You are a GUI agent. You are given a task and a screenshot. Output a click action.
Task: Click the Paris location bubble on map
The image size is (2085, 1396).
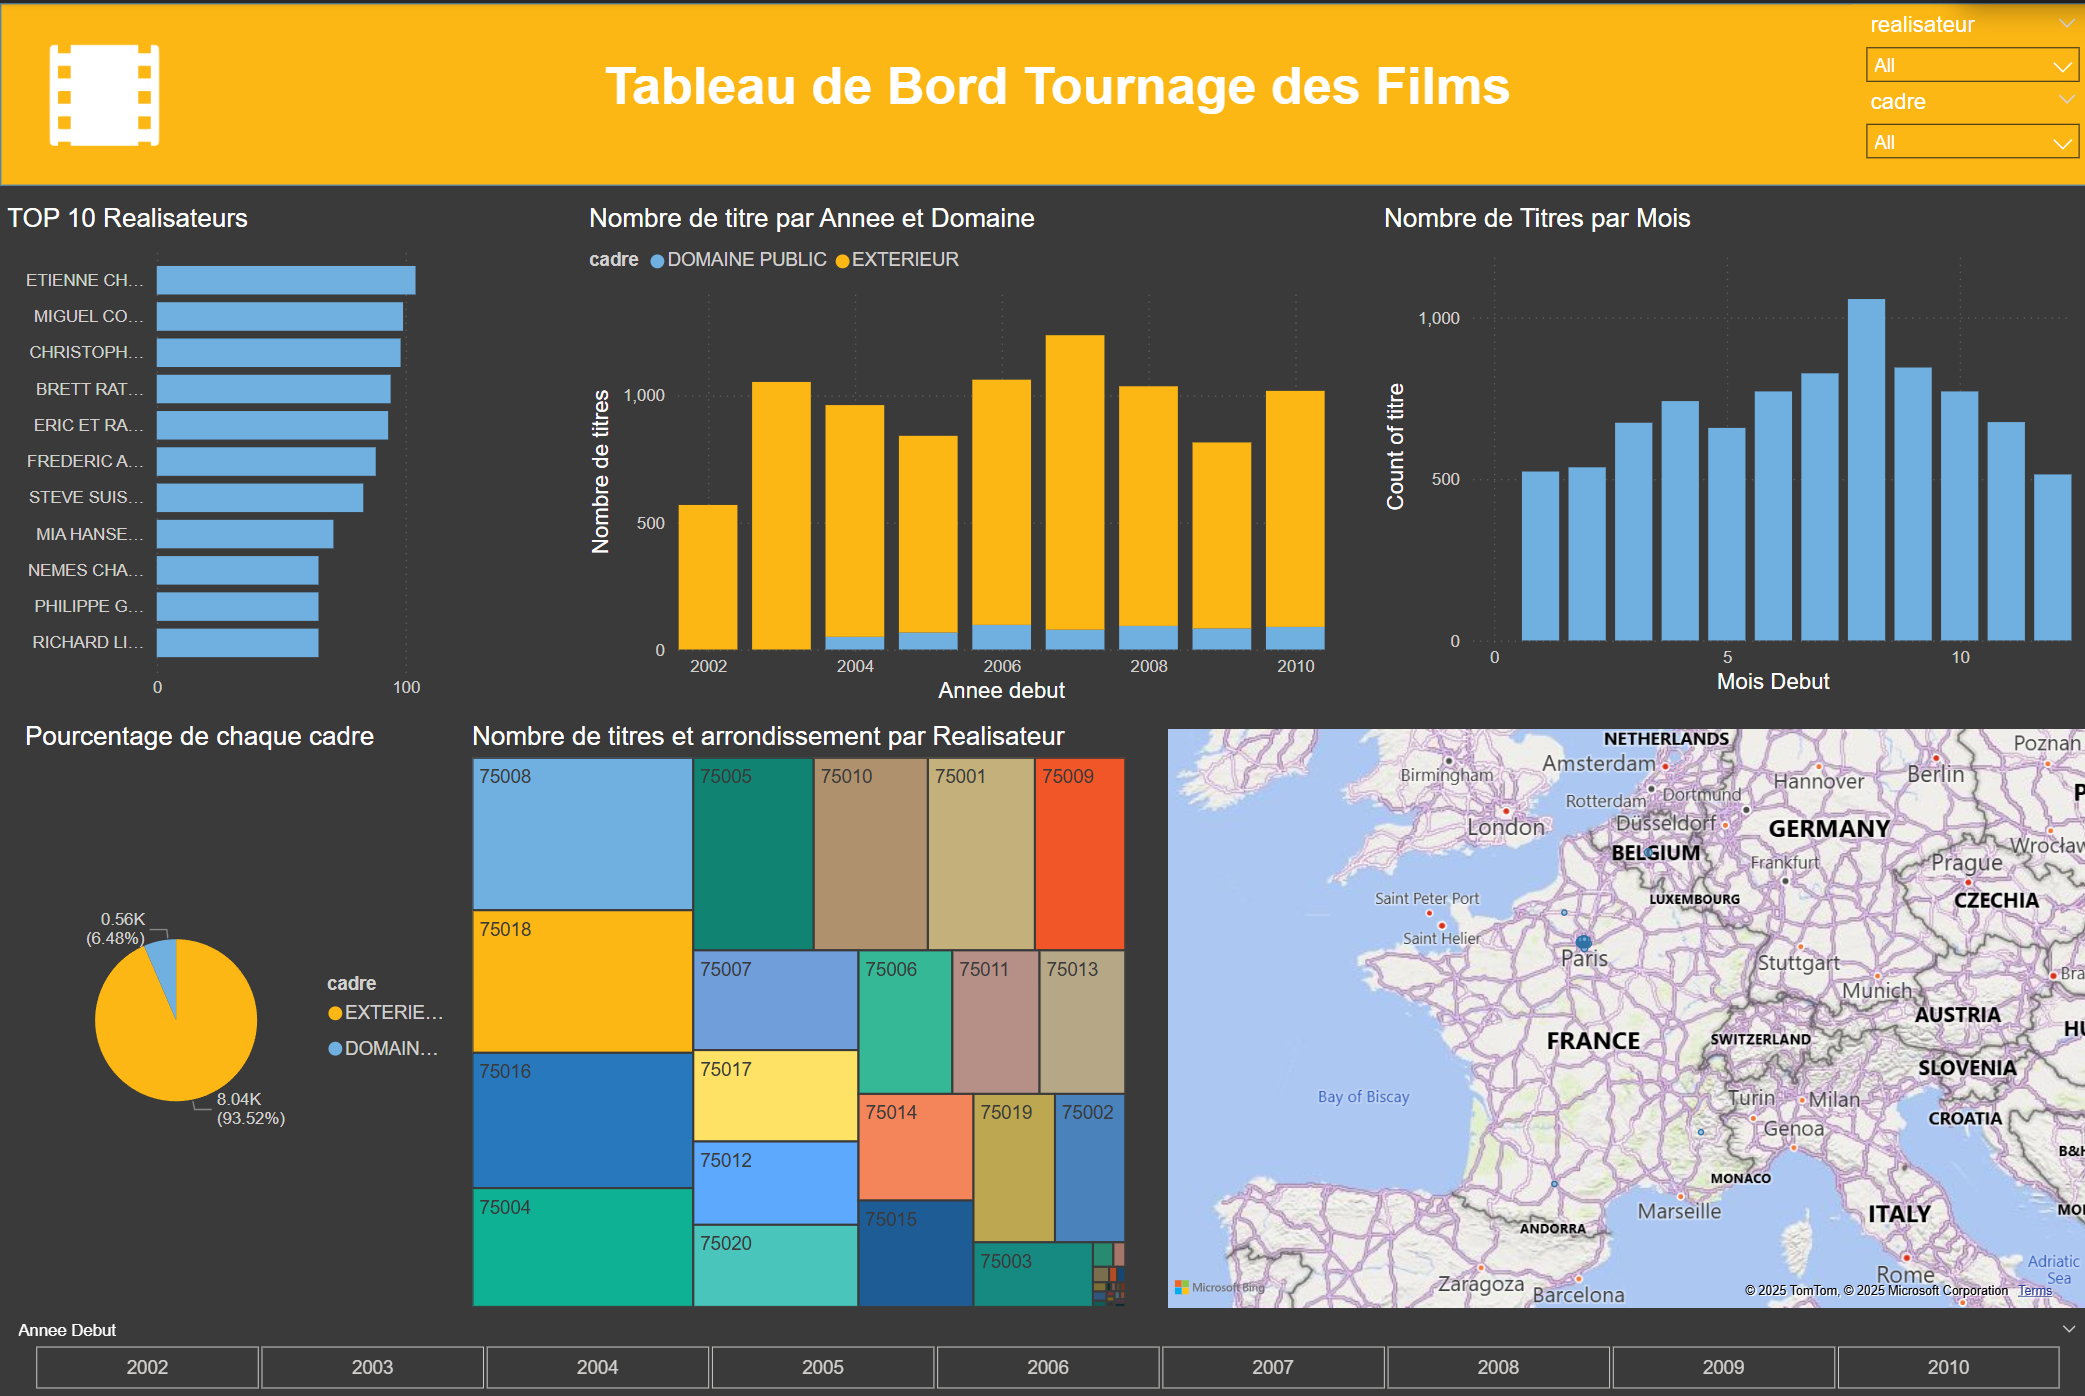click(x=1583, y=942)
